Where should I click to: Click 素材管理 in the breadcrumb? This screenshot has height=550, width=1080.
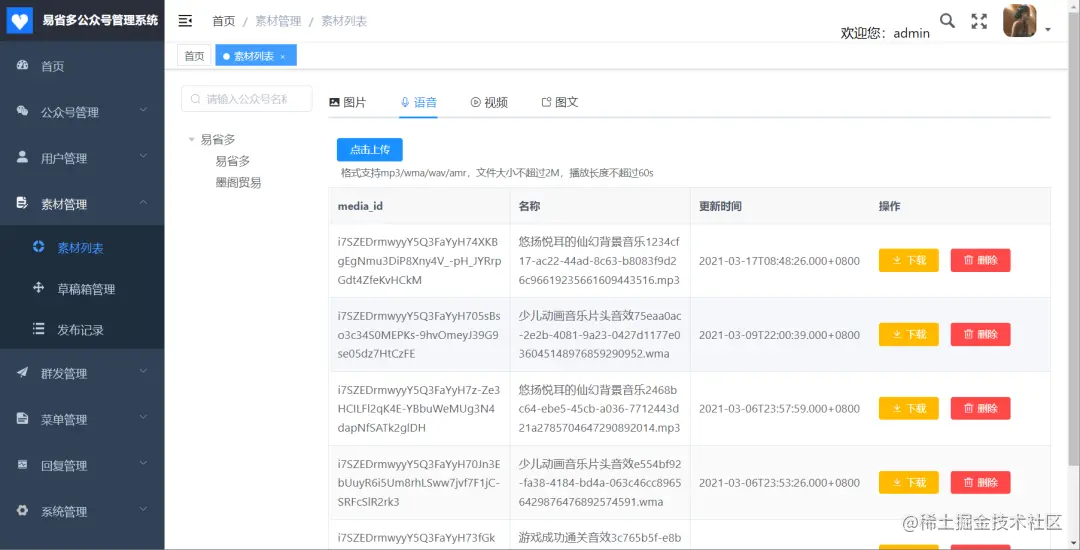coord(278,21)
